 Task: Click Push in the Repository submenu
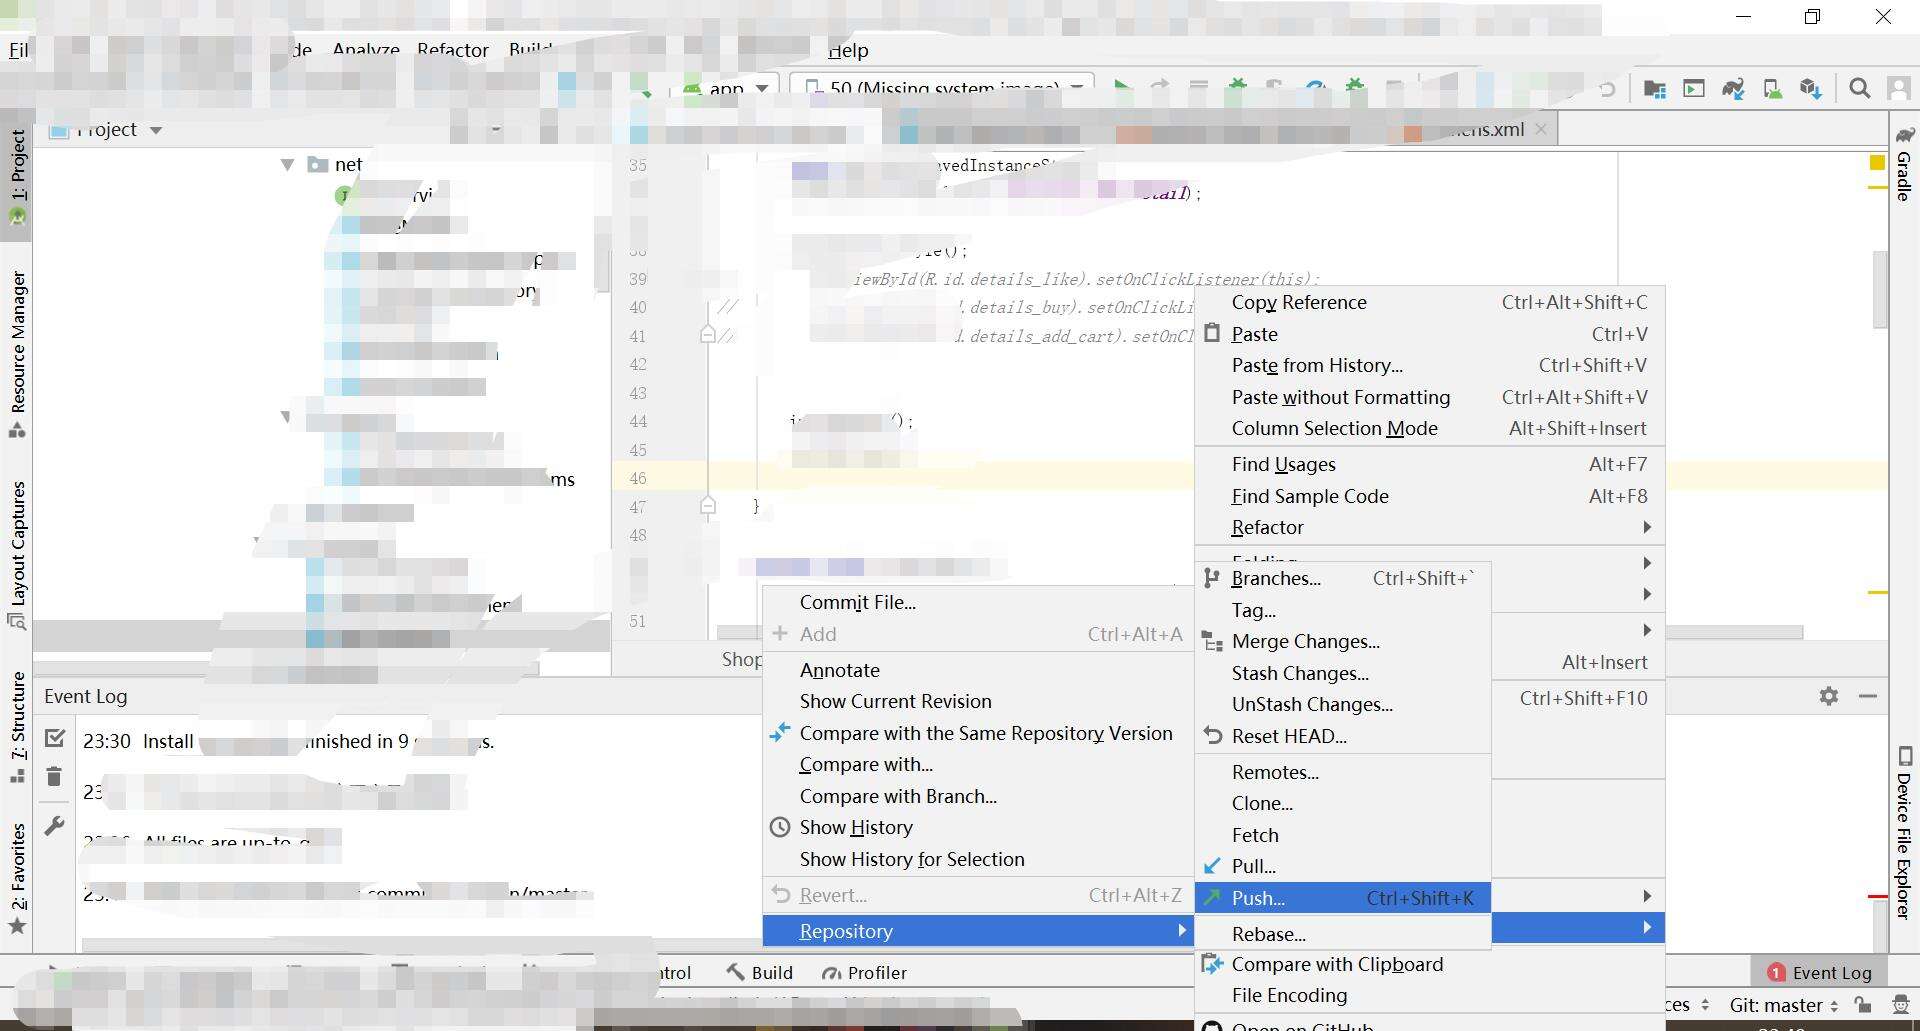coord(1342,898)
